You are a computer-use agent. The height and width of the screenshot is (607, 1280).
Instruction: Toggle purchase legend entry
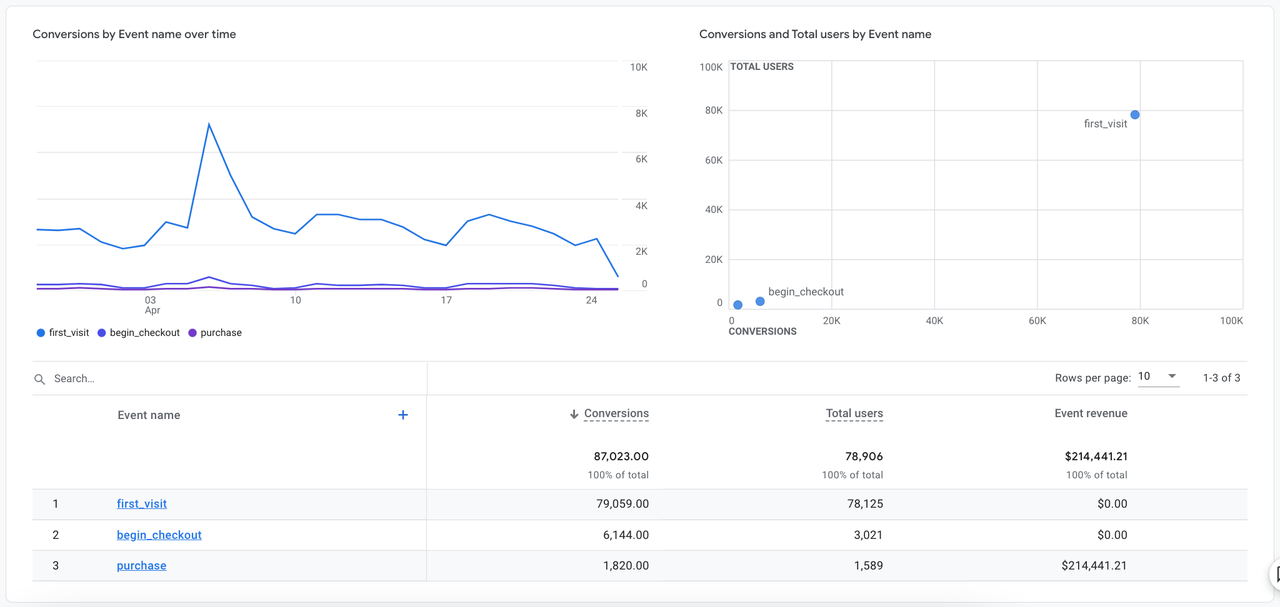tap(215, 333)
